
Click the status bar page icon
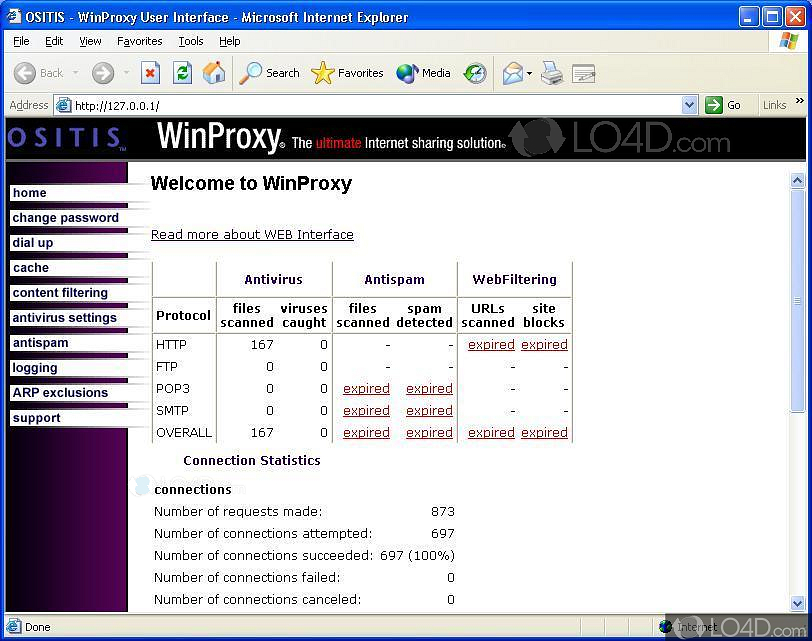coord(14,627)
